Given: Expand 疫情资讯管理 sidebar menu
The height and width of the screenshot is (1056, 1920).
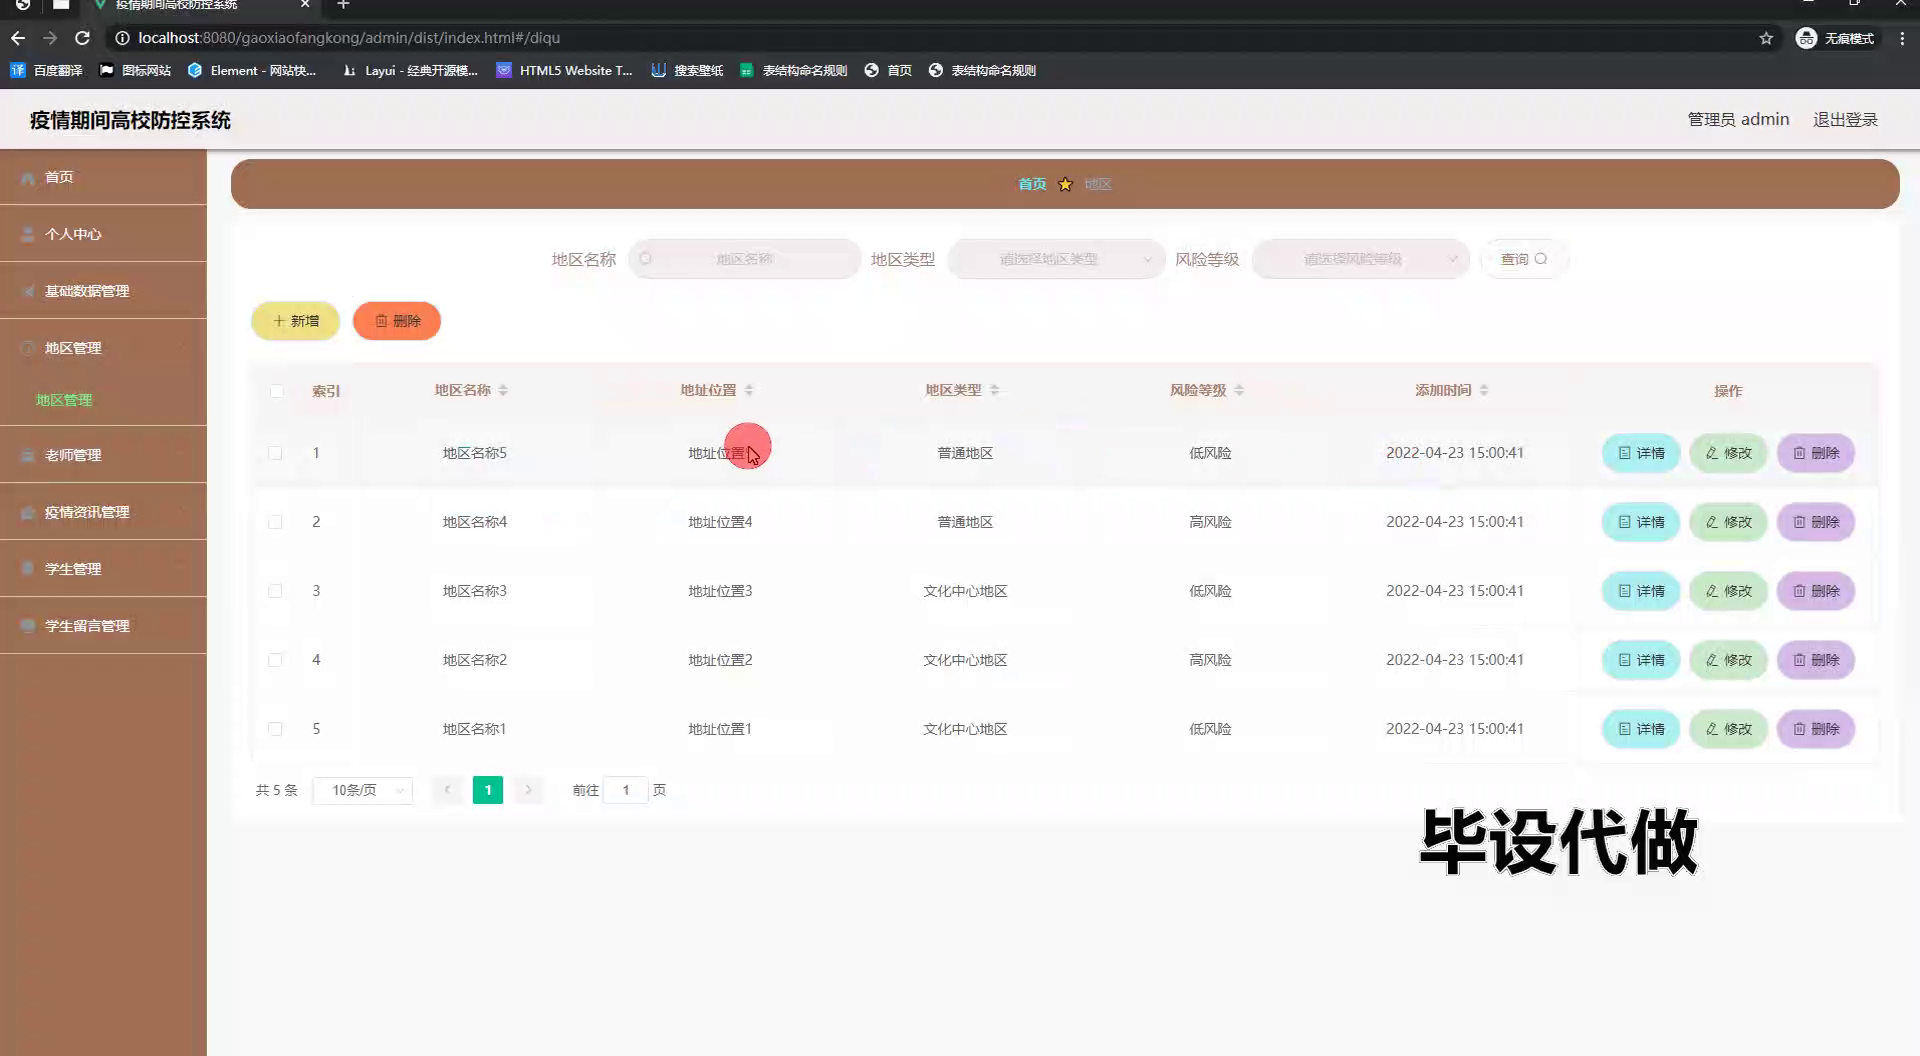Looking at the screenshot, I should click(x=103, y=512).
